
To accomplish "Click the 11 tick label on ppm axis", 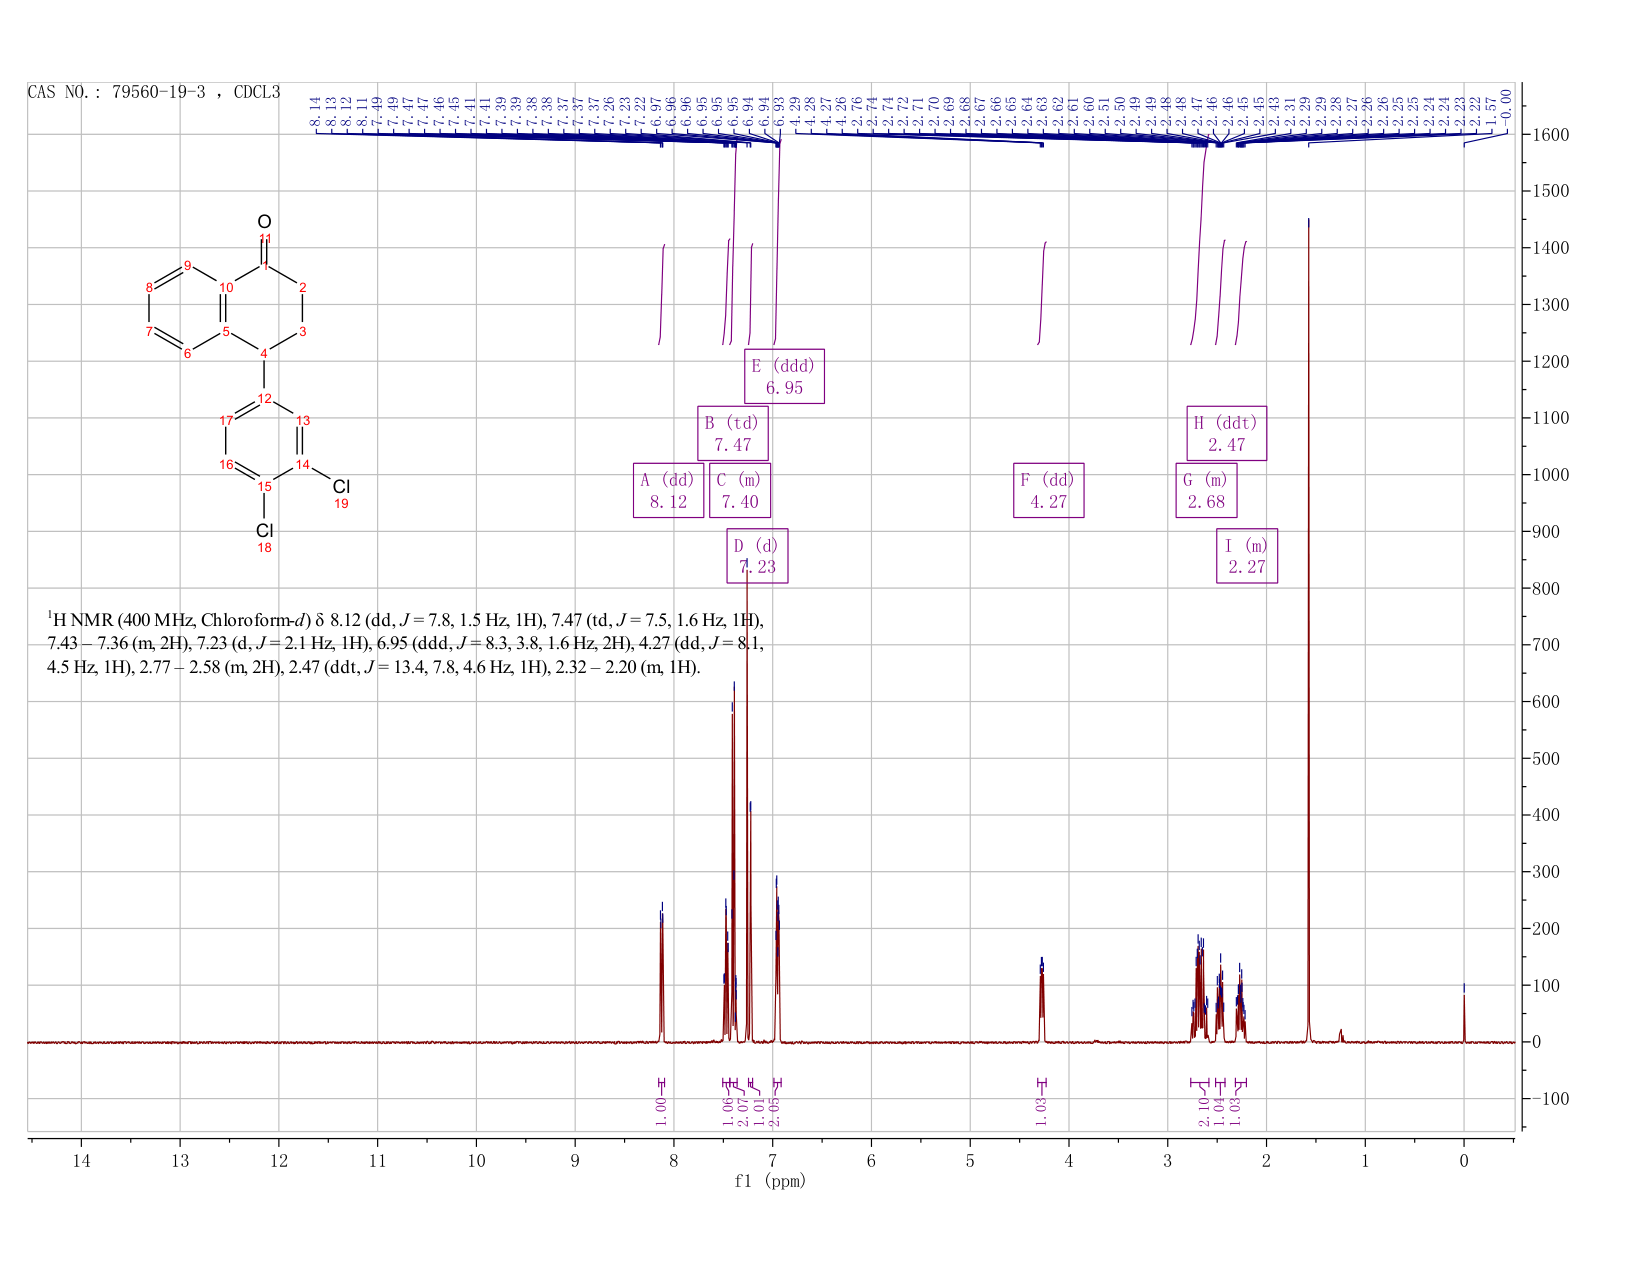I will (x=378, y=1160).
